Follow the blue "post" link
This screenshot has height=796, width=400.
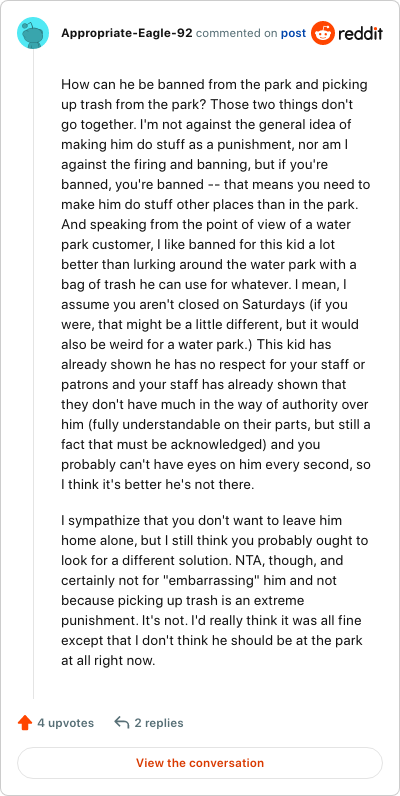pos(293,34)
